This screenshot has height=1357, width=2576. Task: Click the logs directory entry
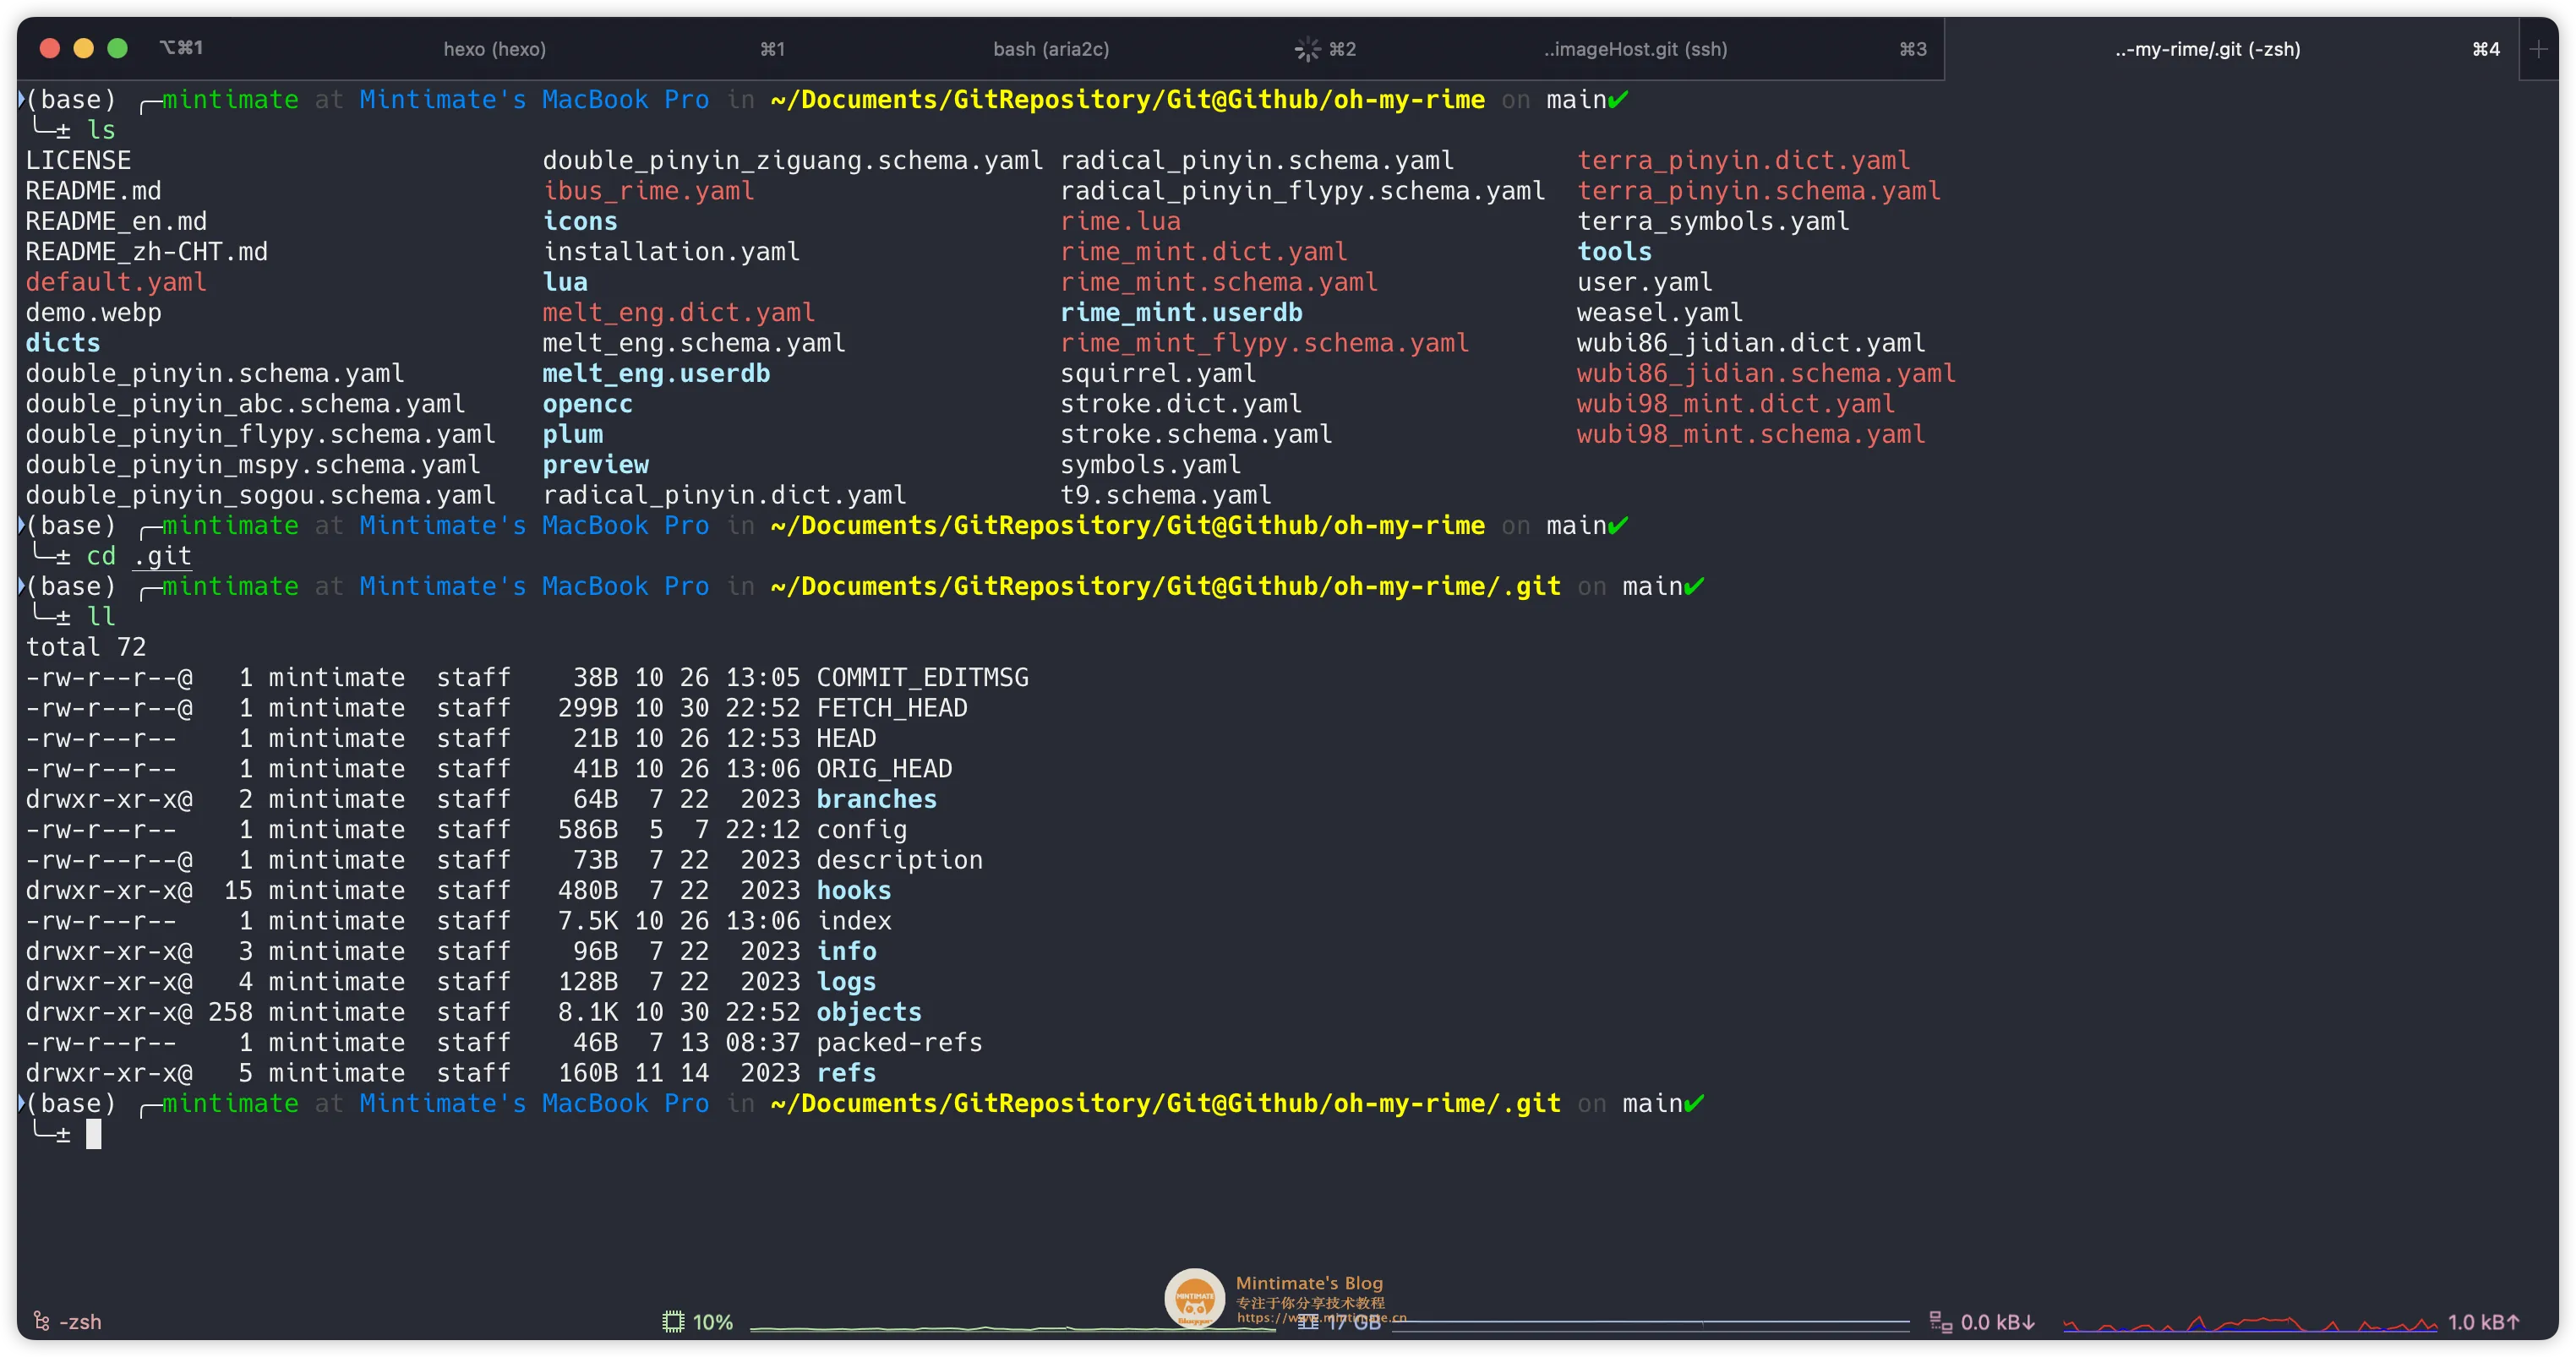tap(846, 982)
